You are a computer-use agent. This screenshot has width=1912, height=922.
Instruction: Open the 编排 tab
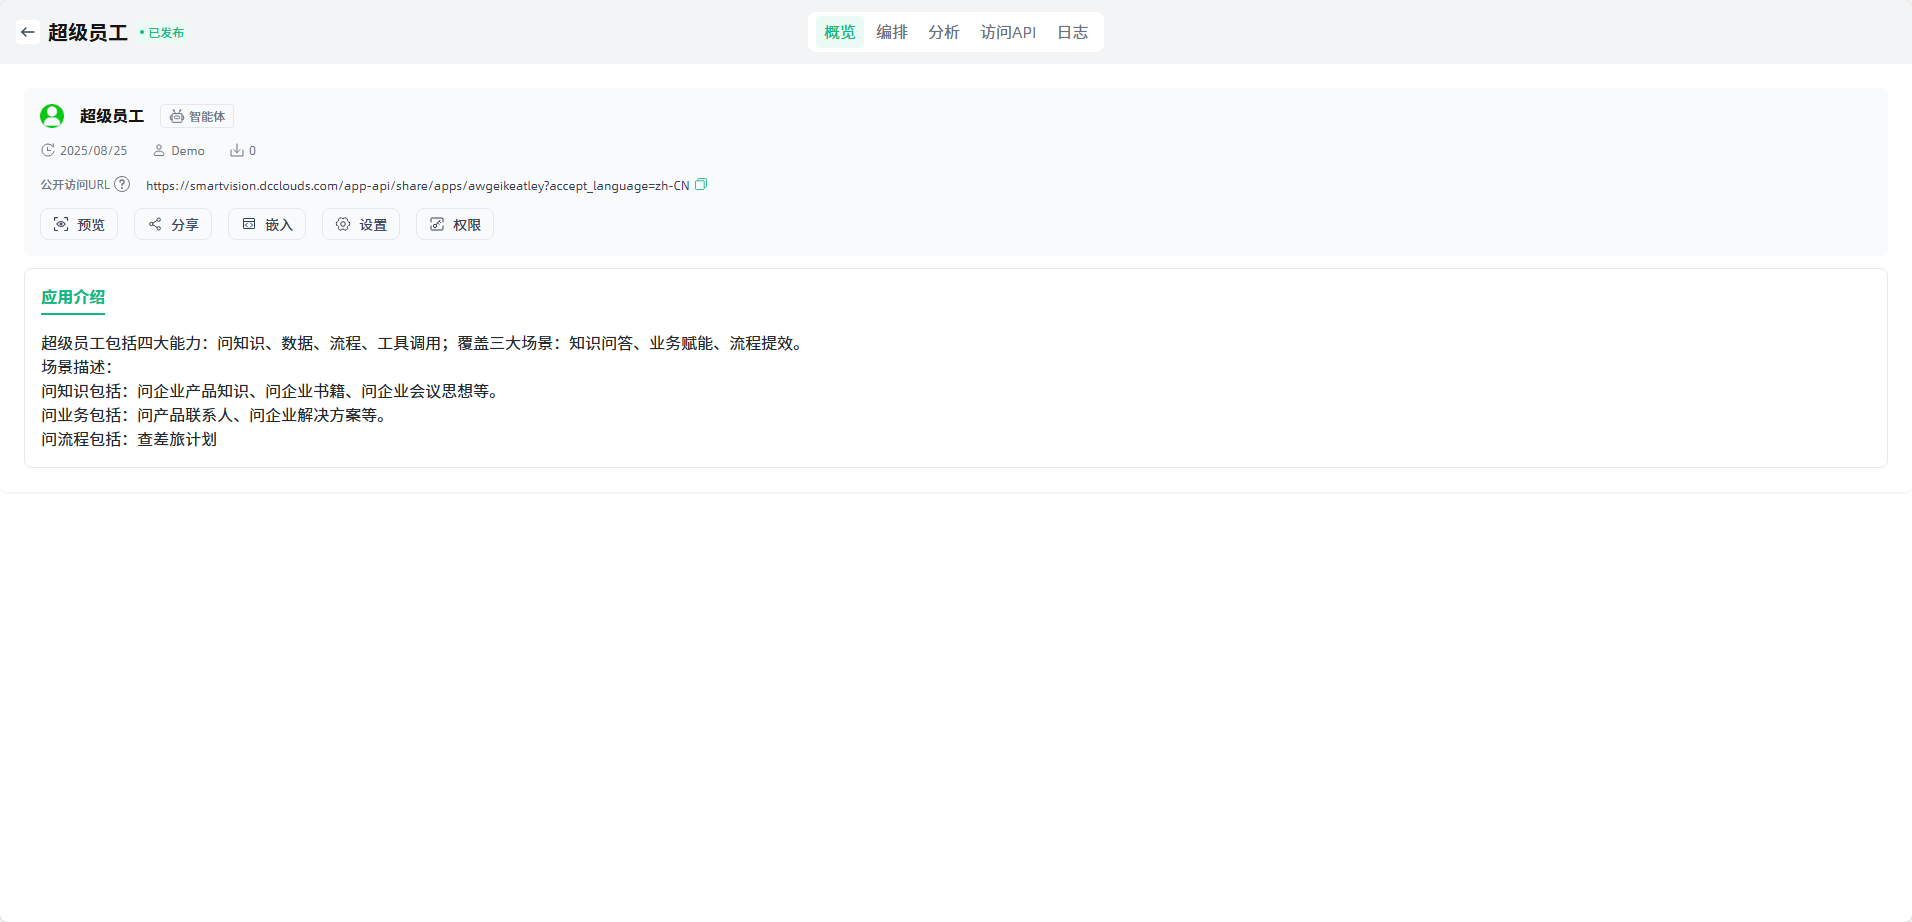coord(891,32)
